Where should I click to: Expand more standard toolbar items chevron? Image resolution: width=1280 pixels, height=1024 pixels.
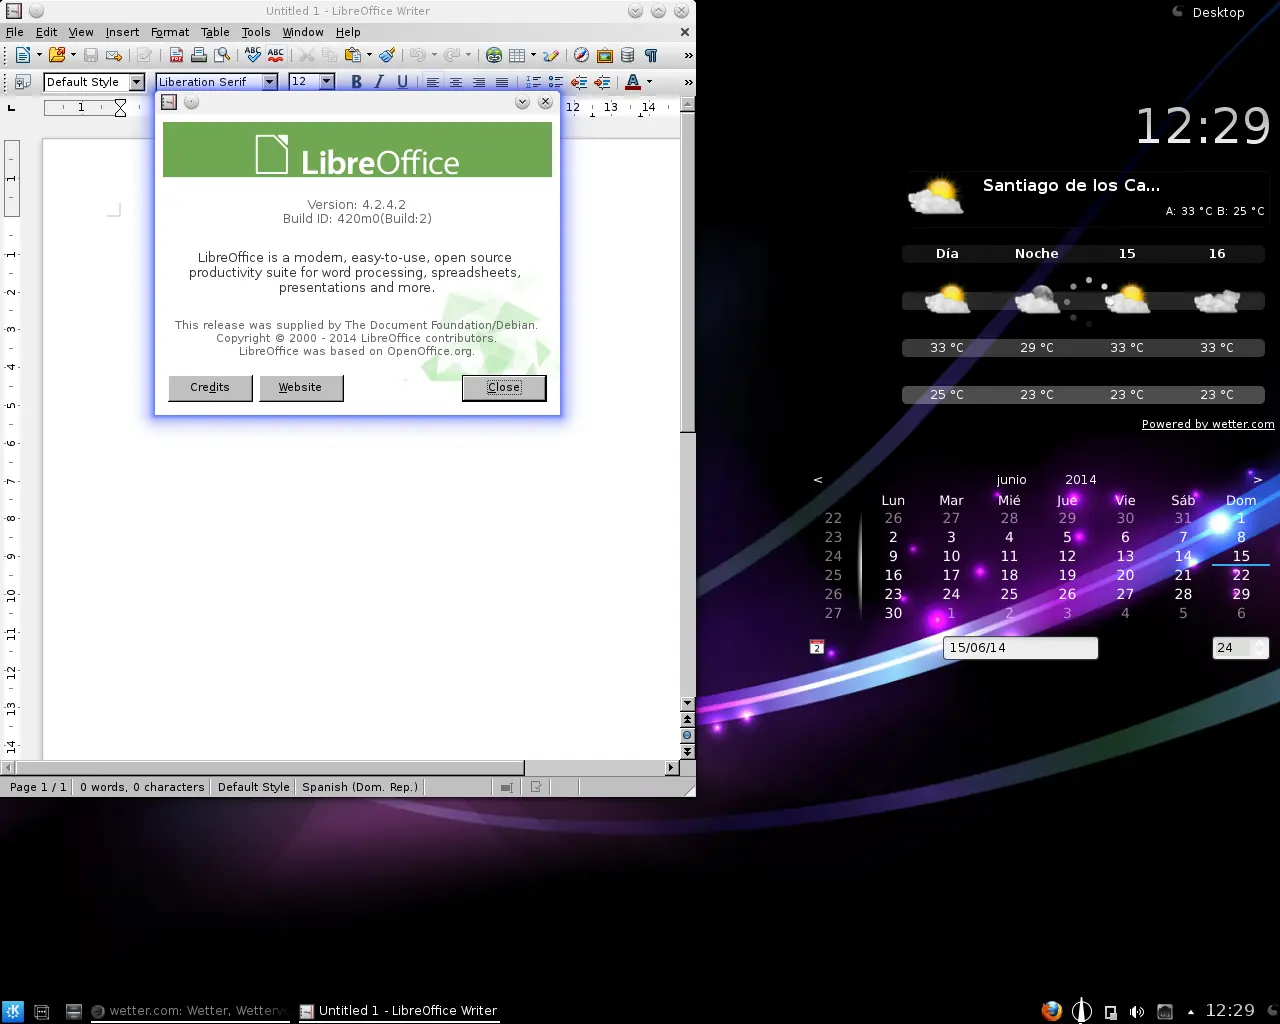[x=687, y=55]
